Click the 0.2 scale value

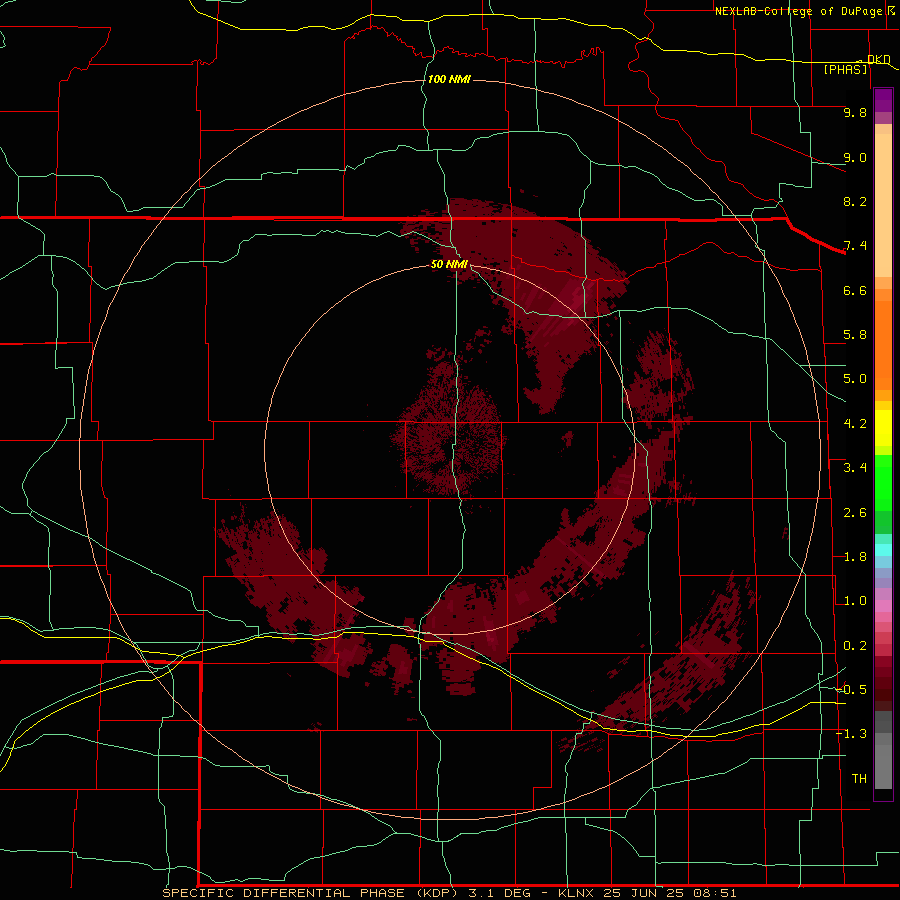pyautogui.click(x=855, y=646)
